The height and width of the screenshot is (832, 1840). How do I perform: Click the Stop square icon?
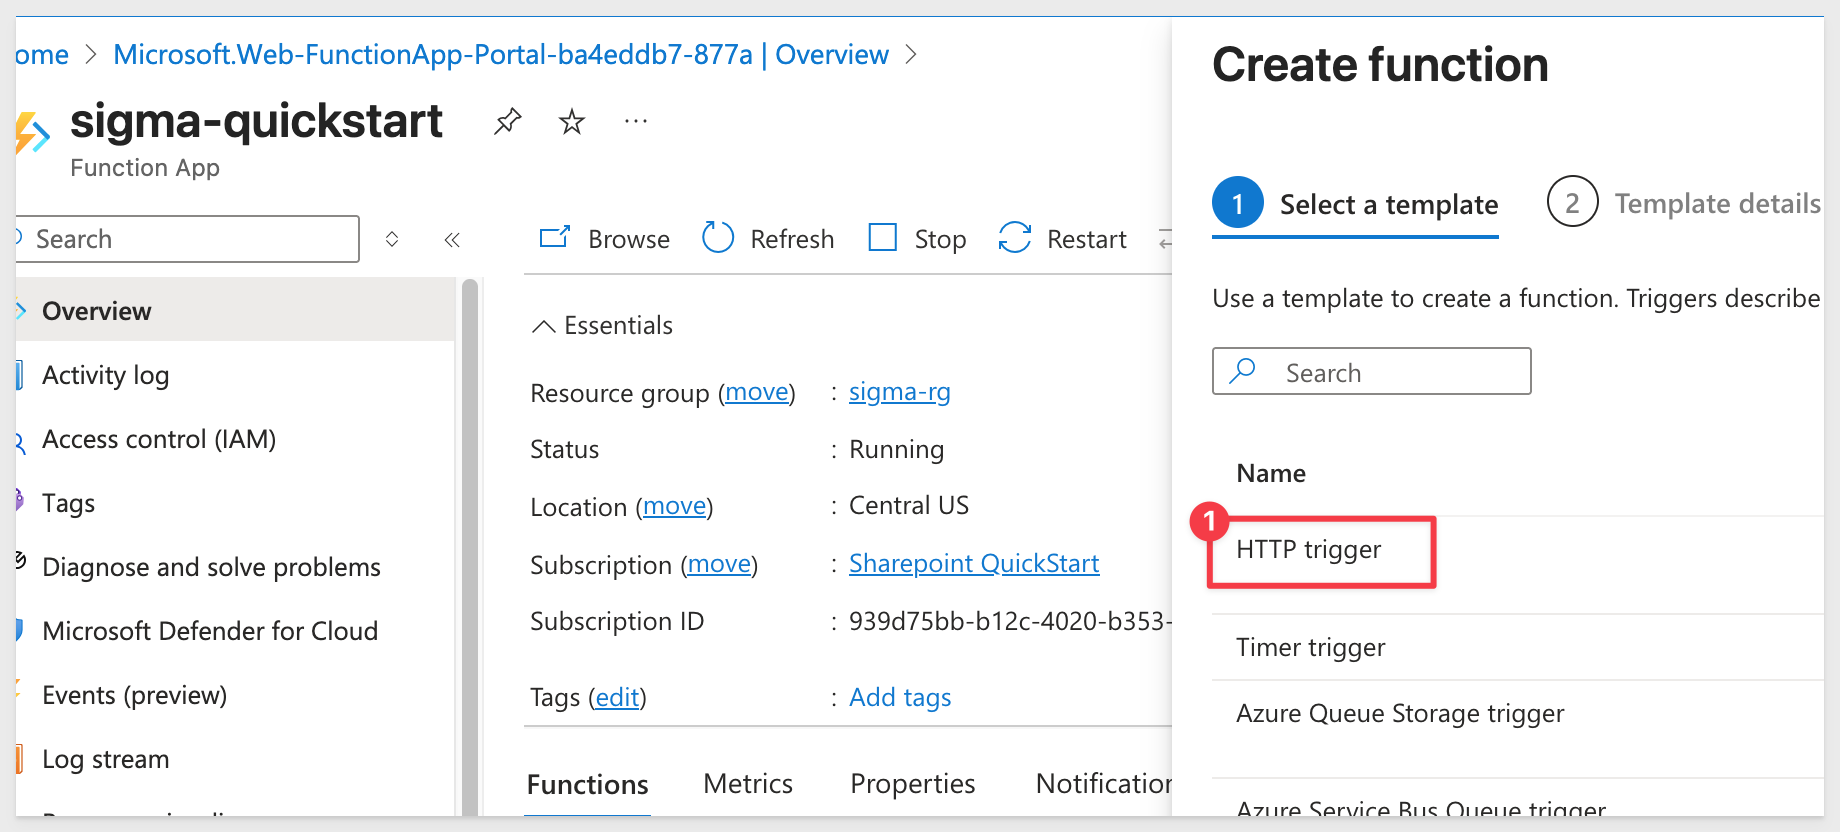click(882, 238)
